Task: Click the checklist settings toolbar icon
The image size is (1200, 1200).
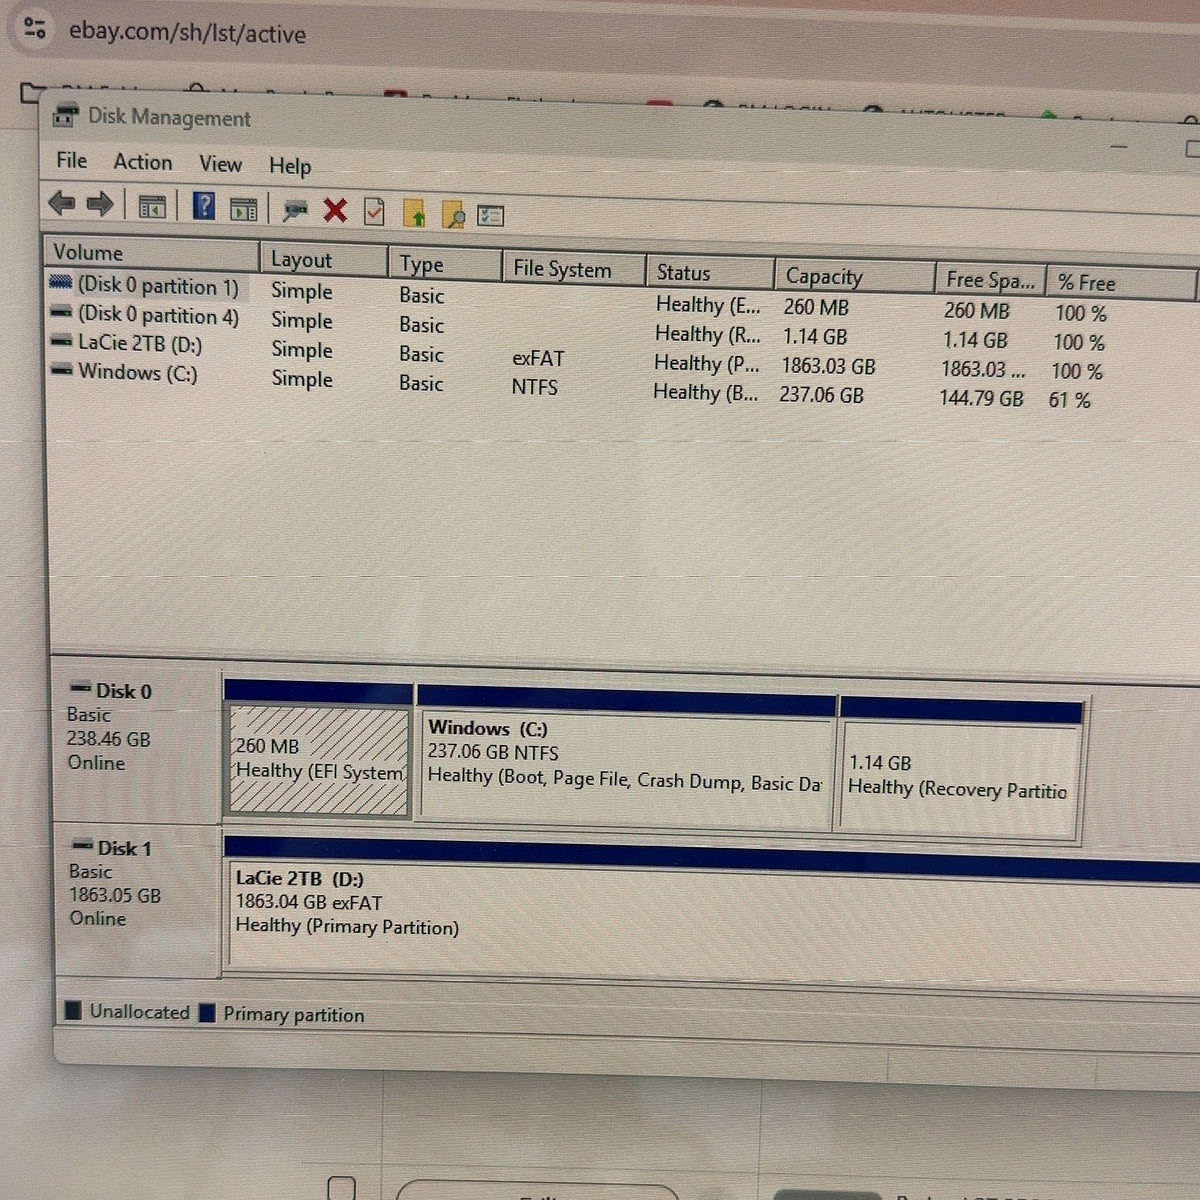Action: click(x=490, y=215)
